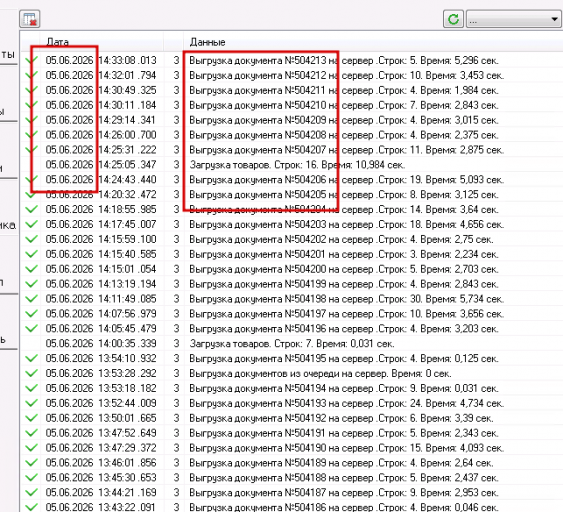Select row for document №504207
The height and width of the screenshot is (512, 563).
coord(292,150)
